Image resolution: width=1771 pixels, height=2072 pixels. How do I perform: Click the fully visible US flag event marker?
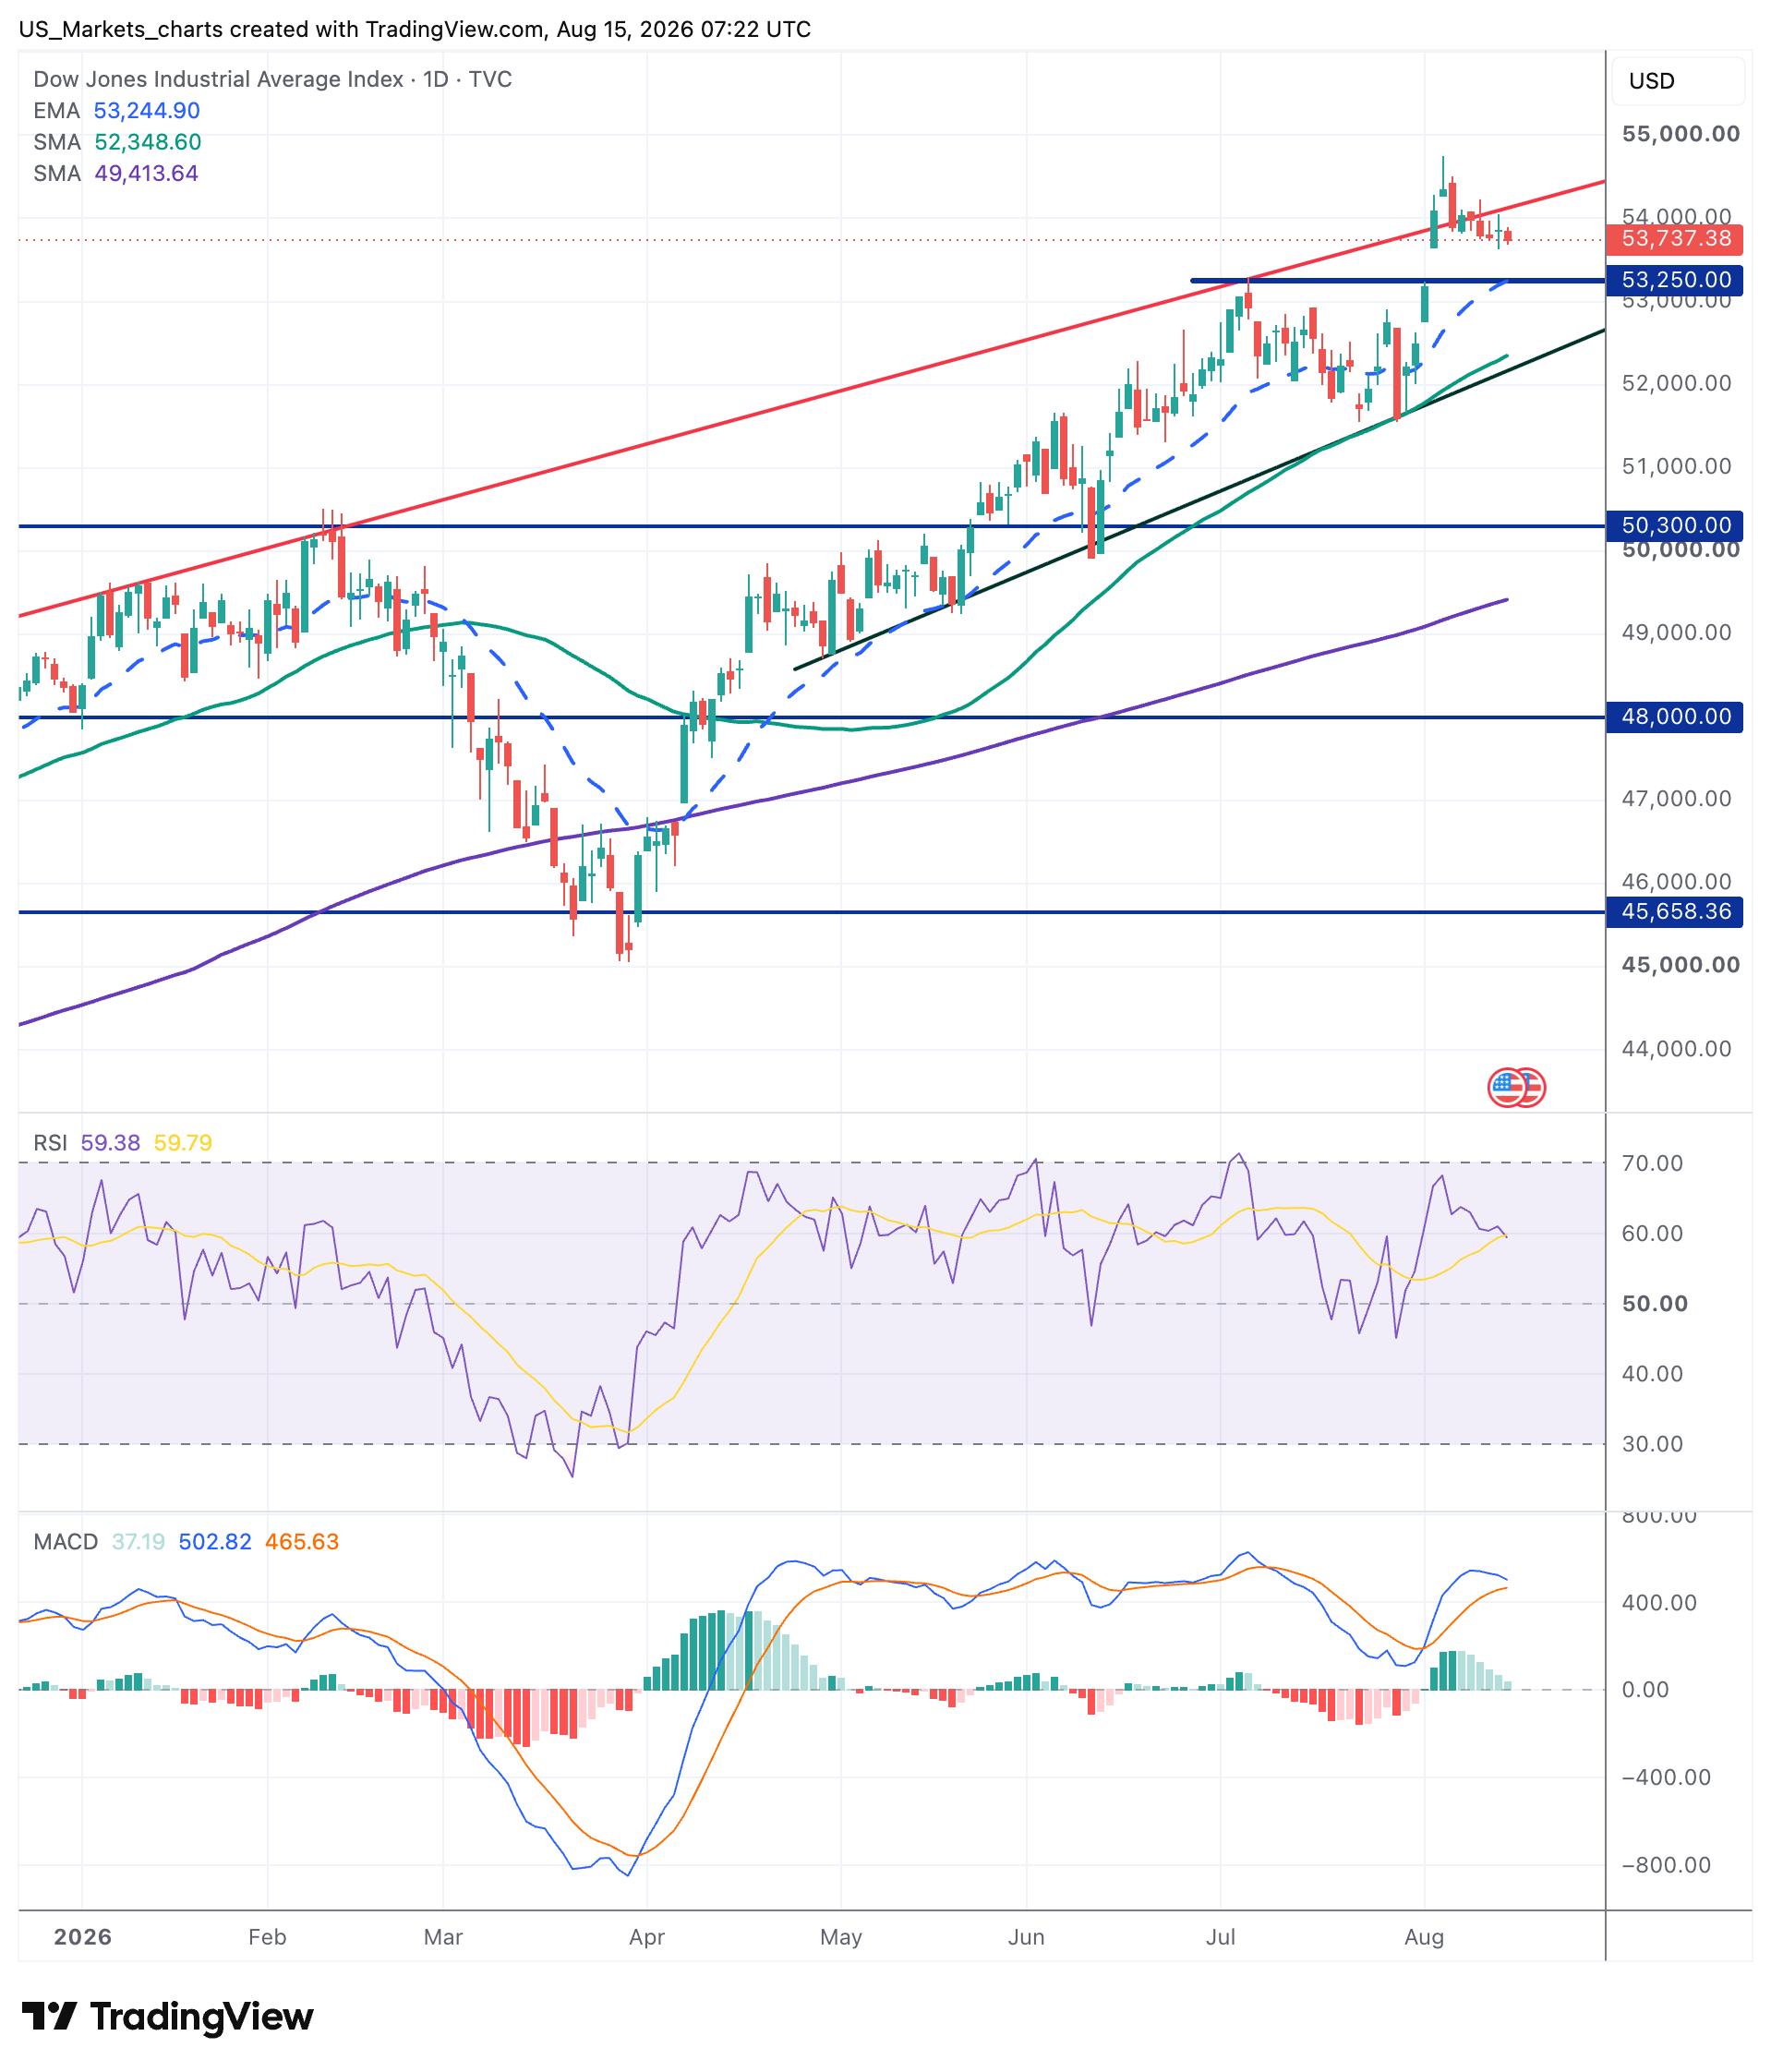coord(1506,1087)
